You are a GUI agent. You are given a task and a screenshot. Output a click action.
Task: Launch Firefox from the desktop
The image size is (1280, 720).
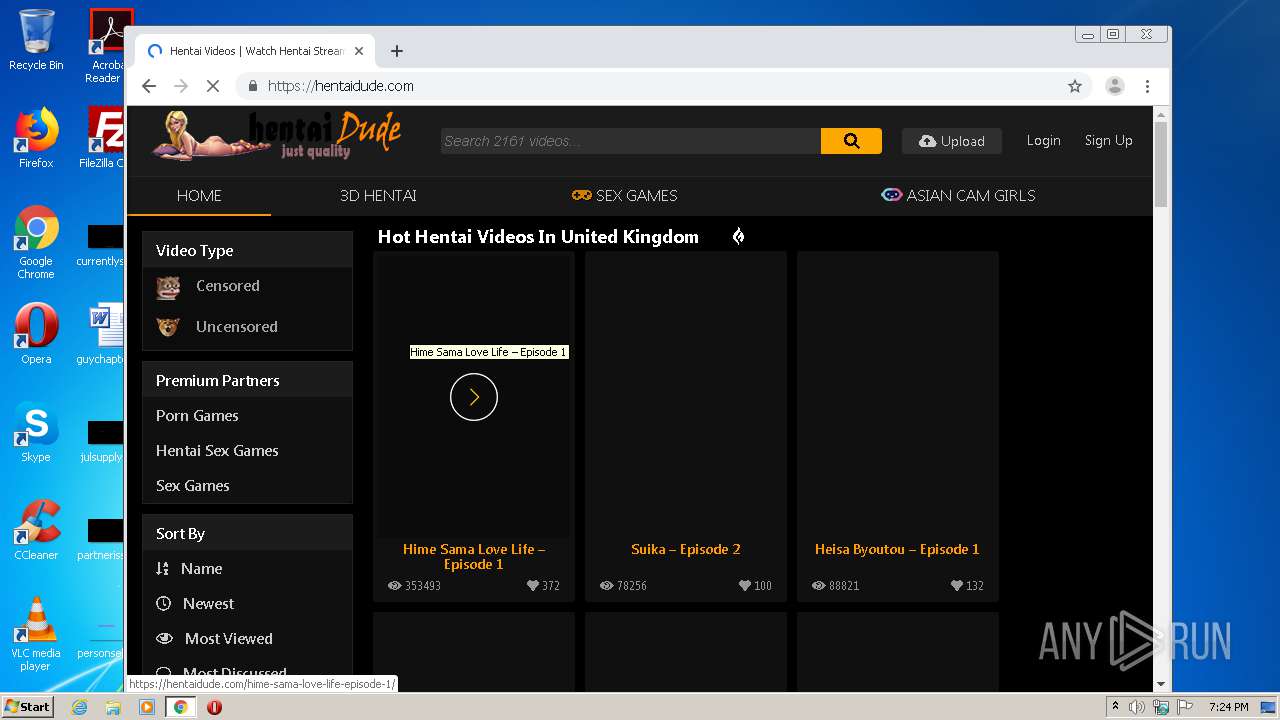36,138
